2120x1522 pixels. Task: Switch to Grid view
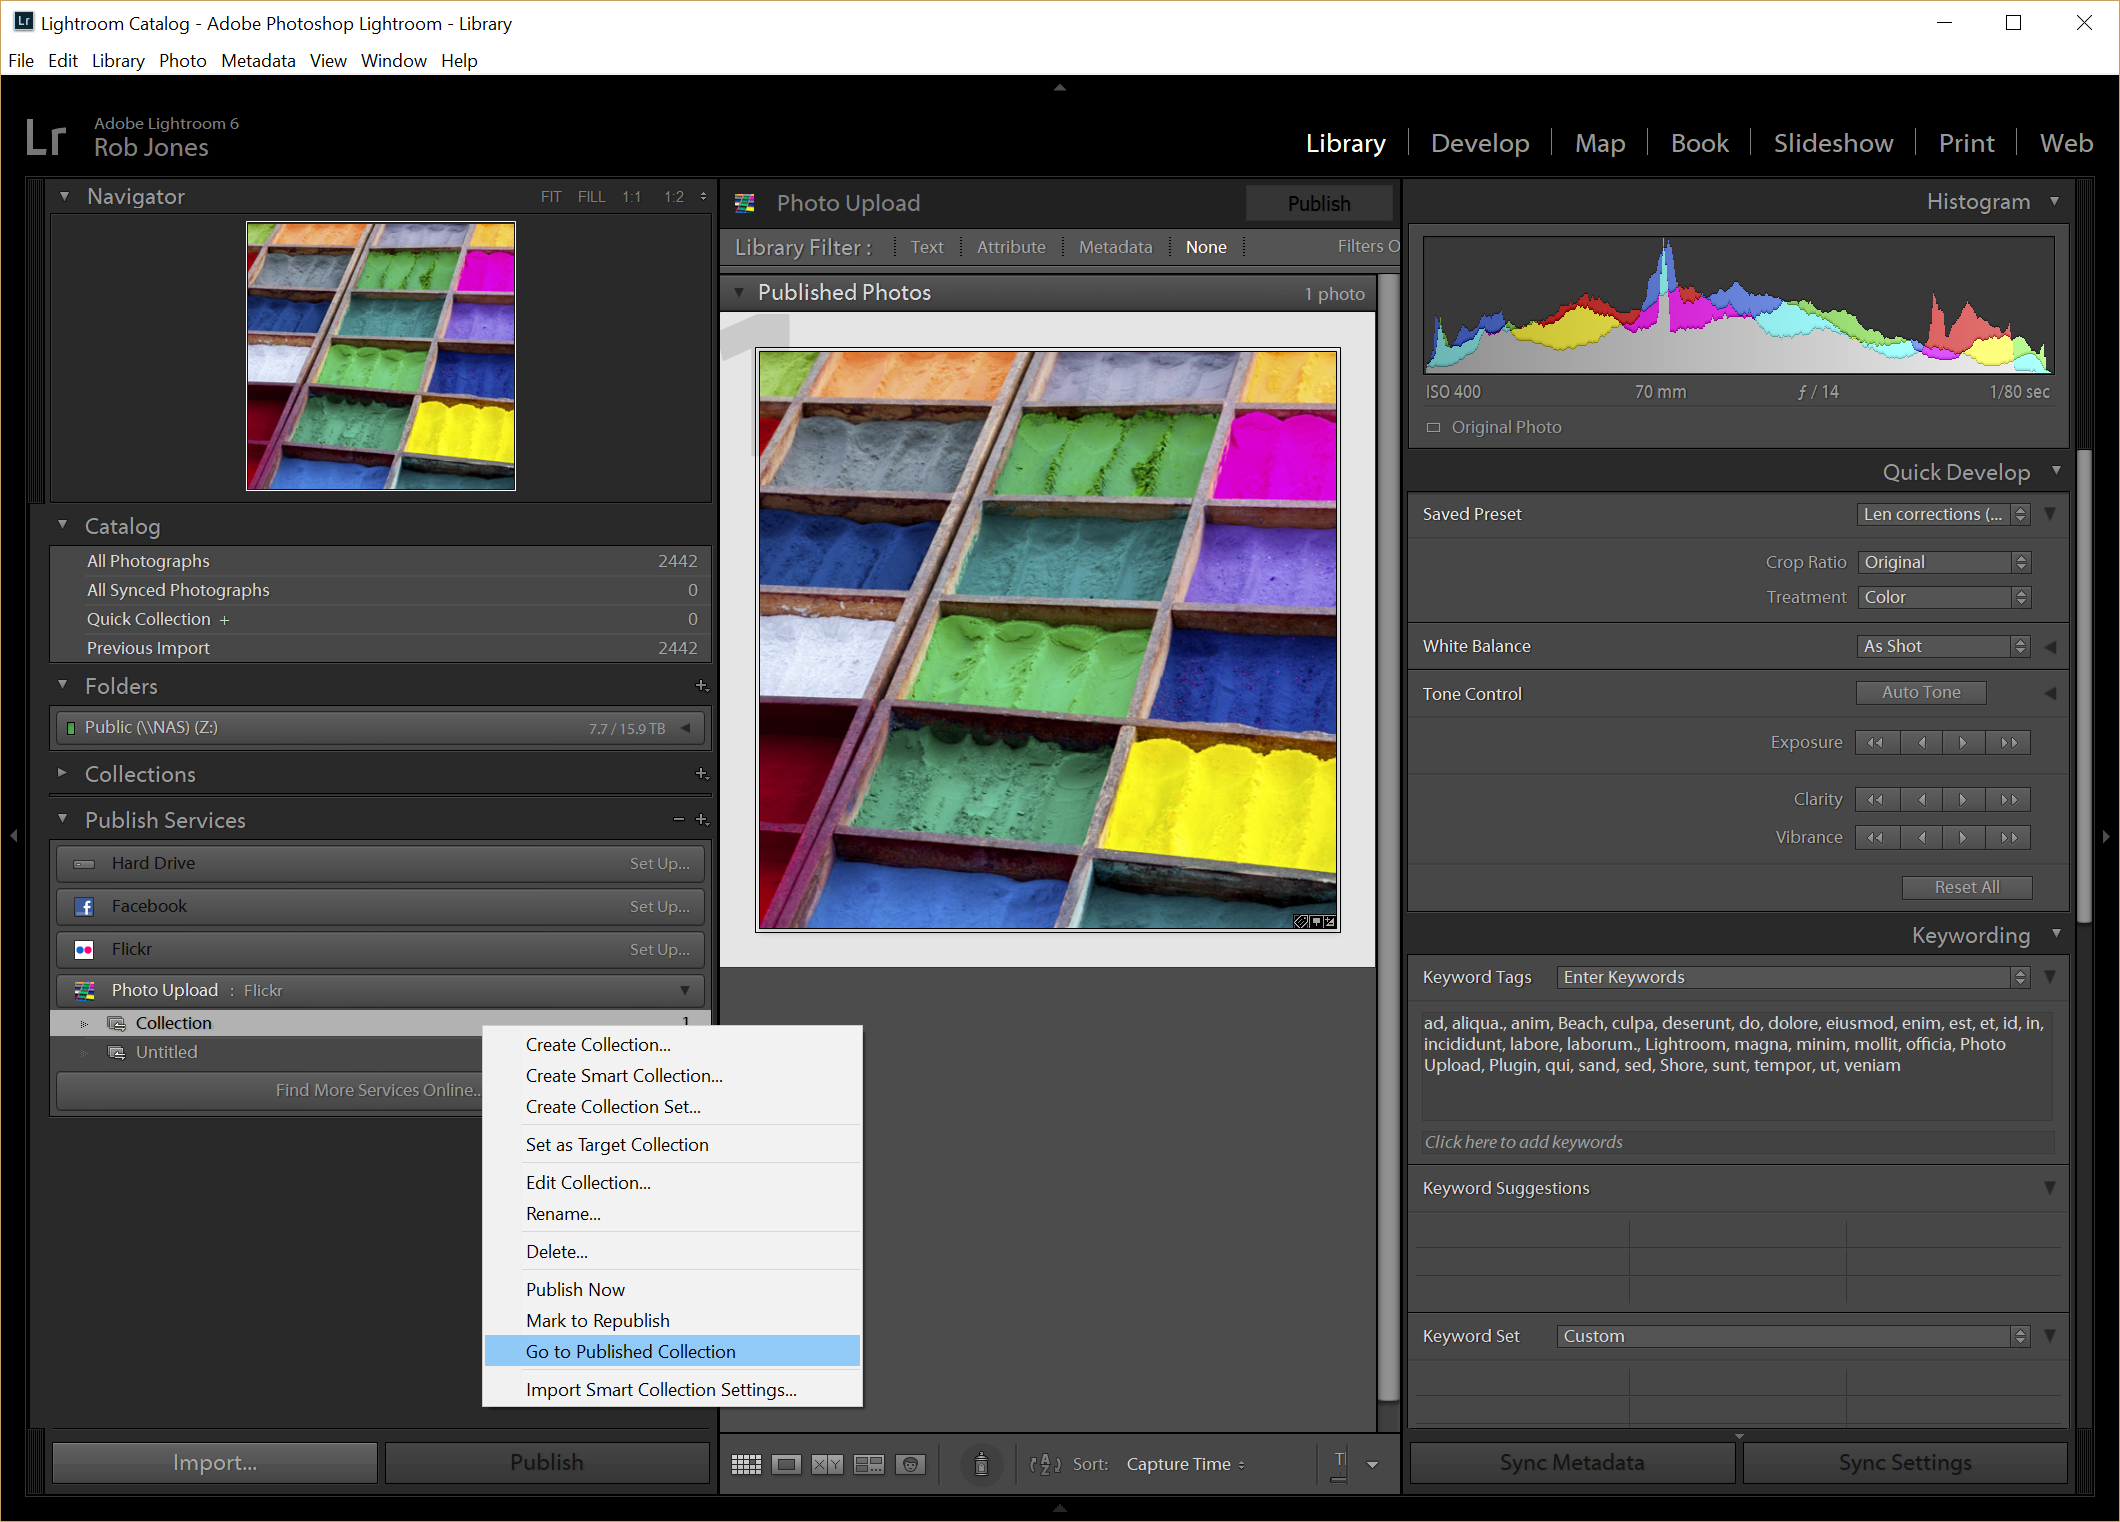coord(746,1464)
